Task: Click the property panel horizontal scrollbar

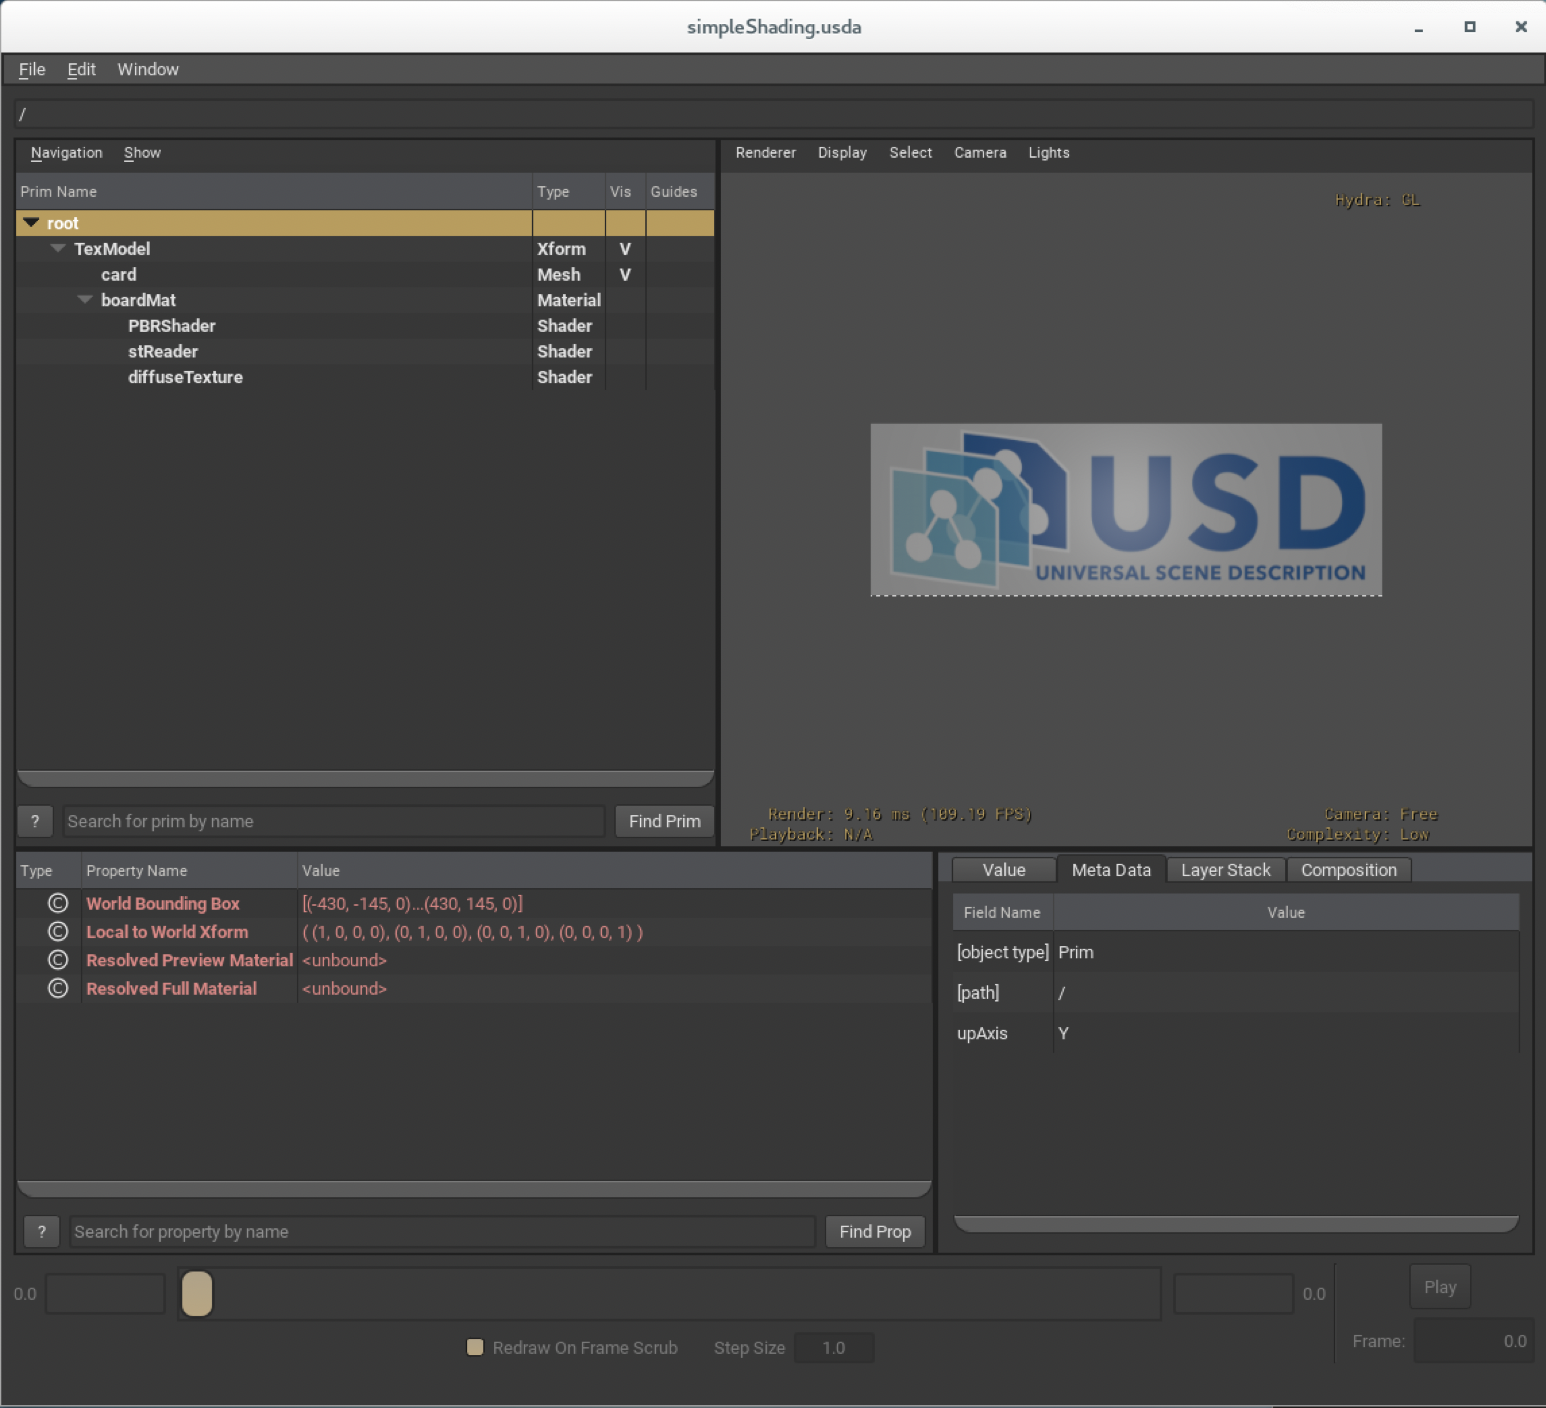Action: pos(474,1189)
